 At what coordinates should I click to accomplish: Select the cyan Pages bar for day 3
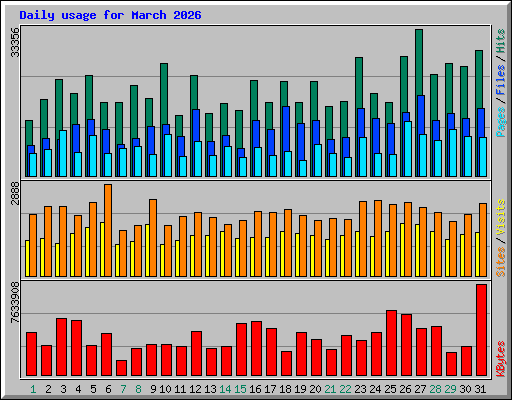[x=63, y=153]
